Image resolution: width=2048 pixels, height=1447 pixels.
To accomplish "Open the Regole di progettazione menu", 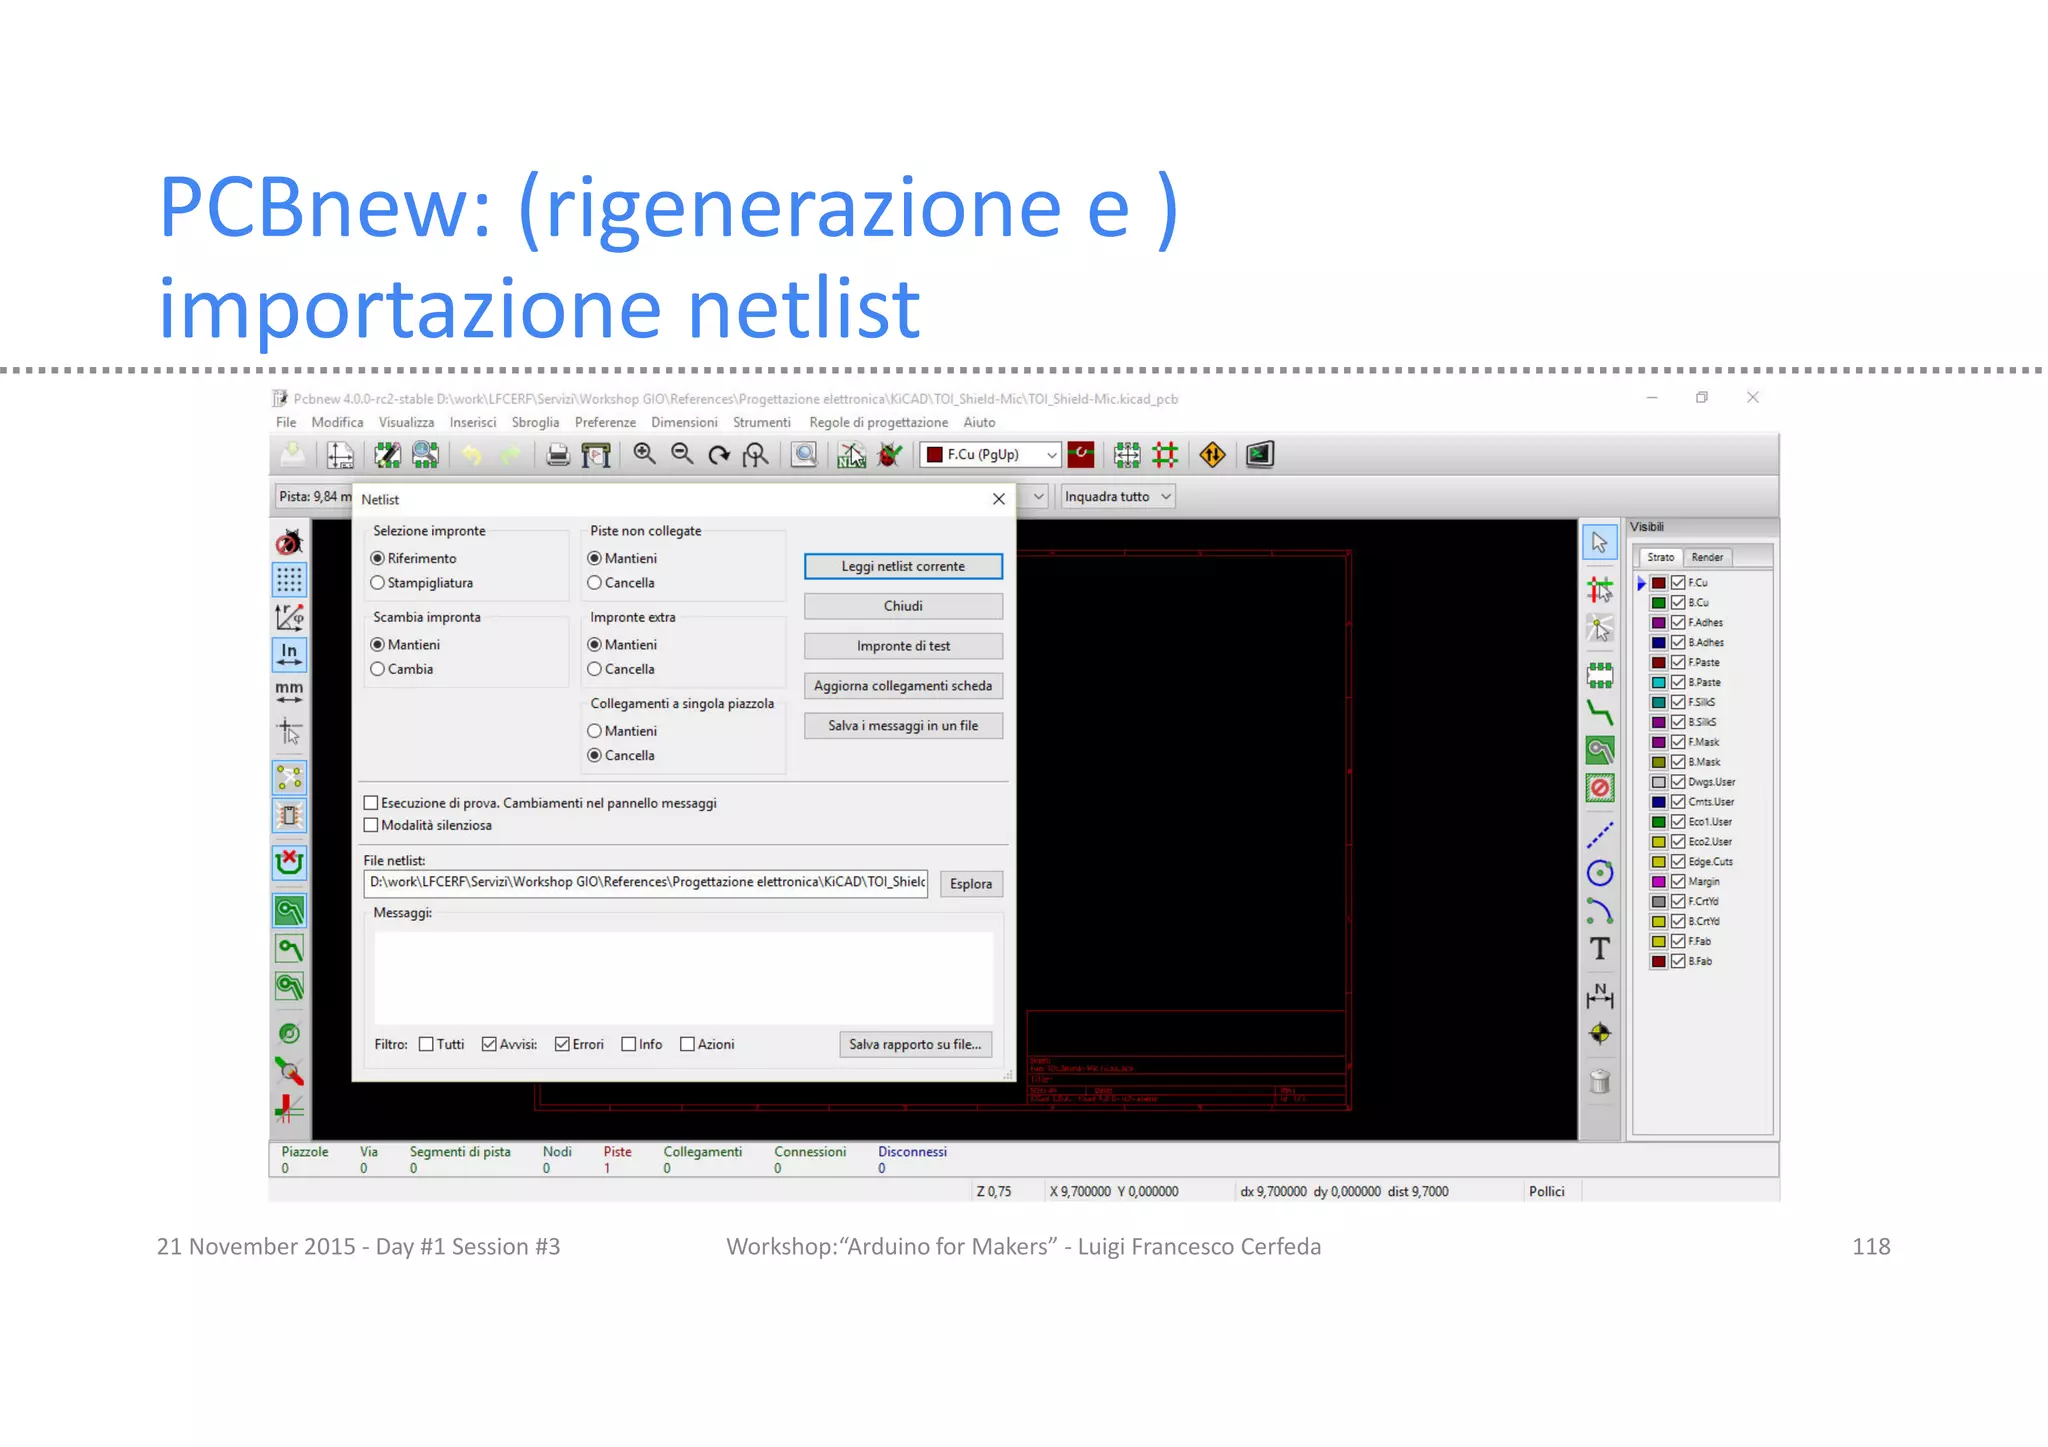I will [878, 423].
